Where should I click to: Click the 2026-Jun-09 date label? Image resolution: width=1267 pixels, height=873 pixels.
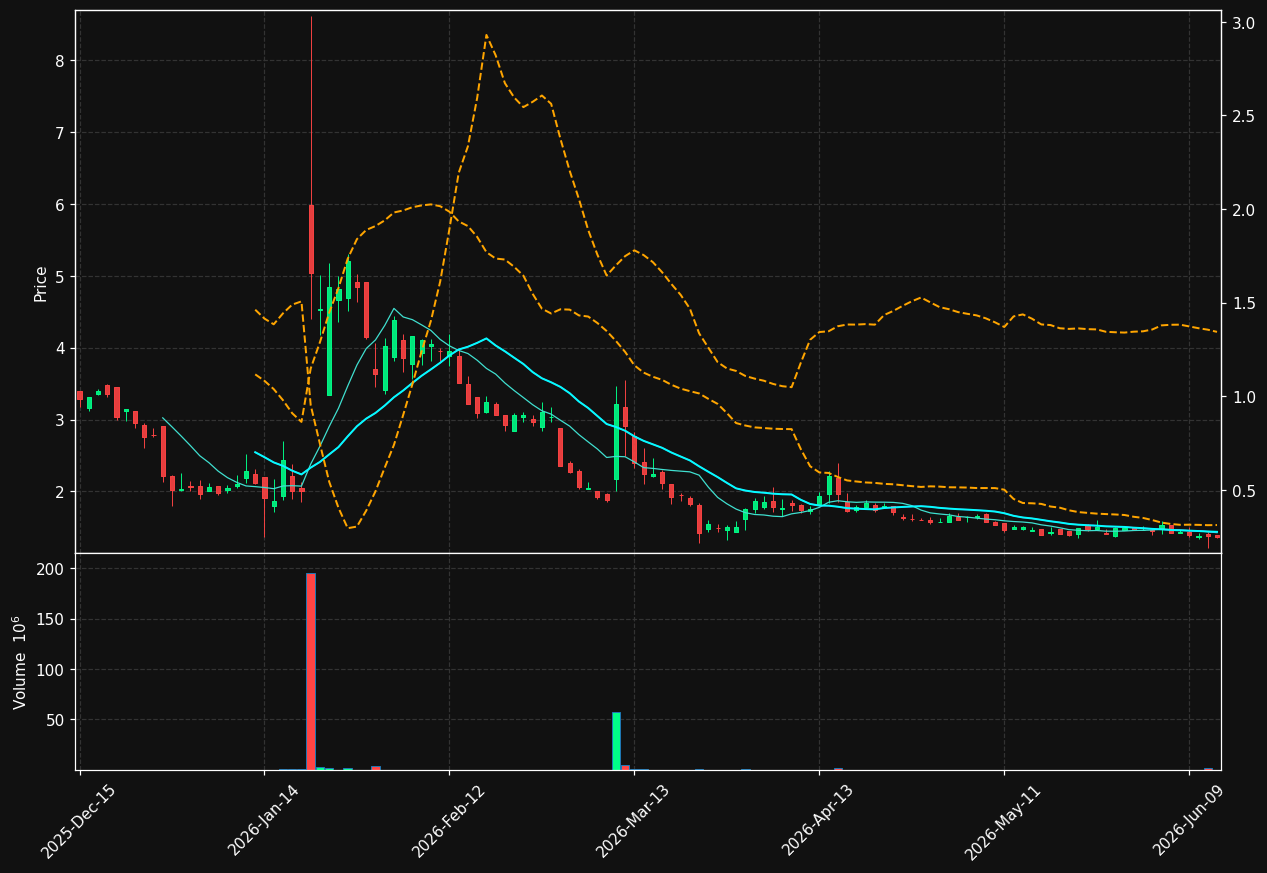tap(1188, 820)
